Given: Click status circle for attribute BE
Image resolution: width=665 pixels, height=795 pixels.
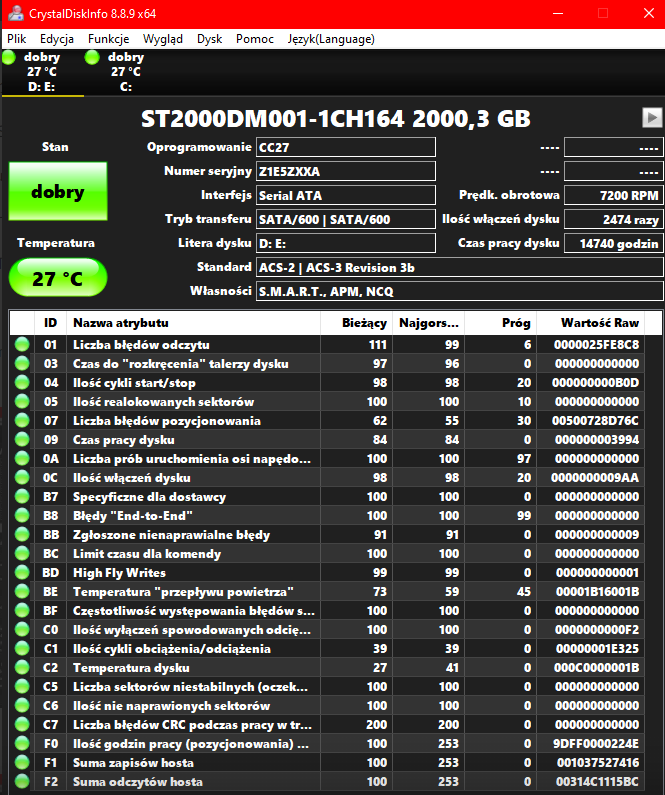Looking at the screenshot, I should pos(22,592).
